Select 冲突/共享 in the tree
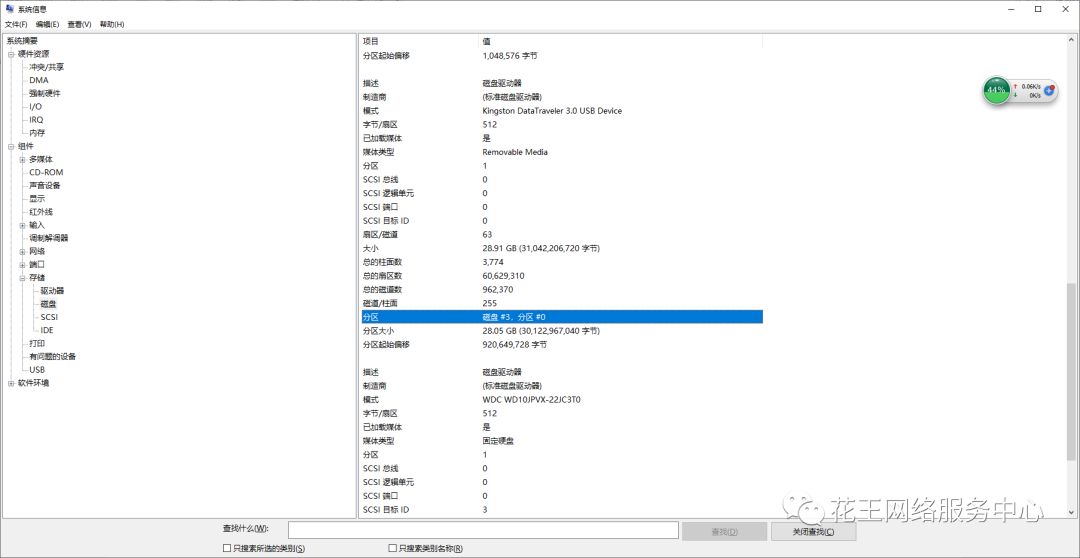Image resolution: width=1080 pixels, height=558 pixels. 47,68
